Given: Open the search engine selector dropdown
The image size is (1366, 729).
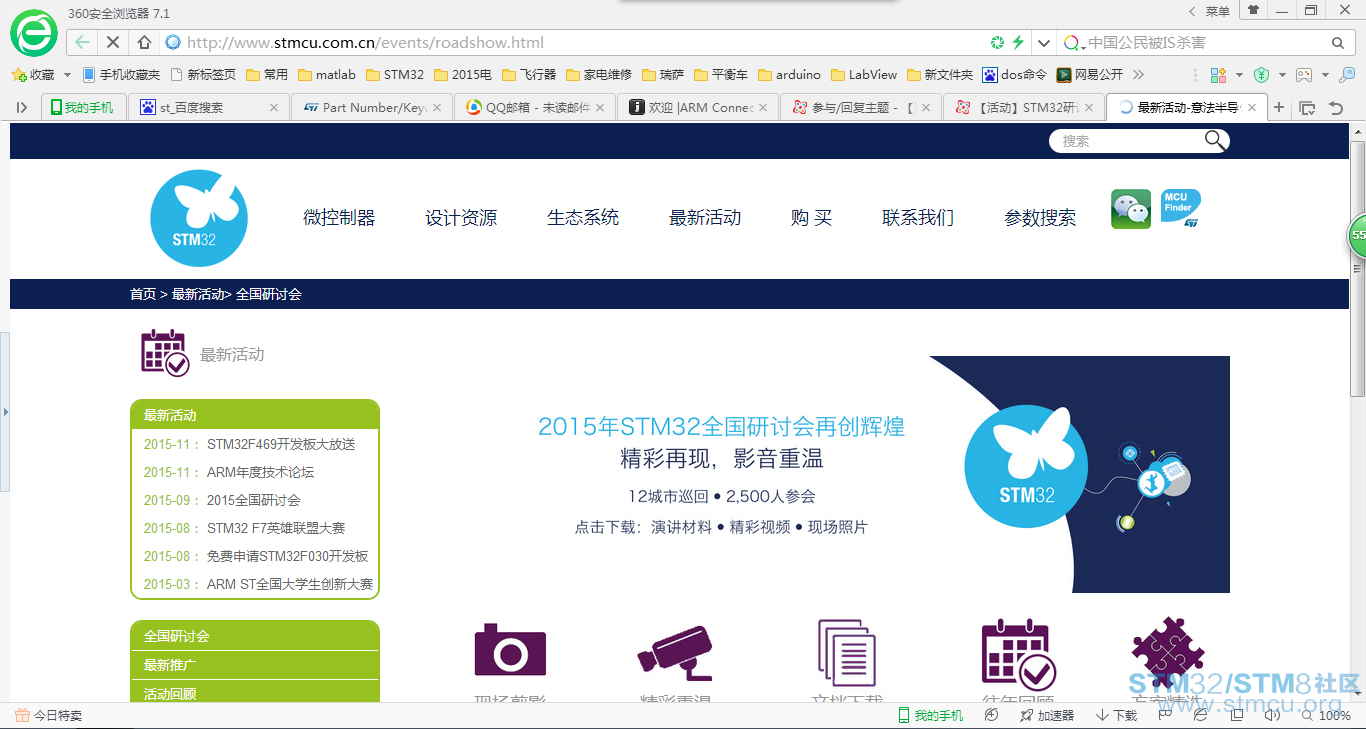Looking at the screenshot, I should click(1074, 43).
